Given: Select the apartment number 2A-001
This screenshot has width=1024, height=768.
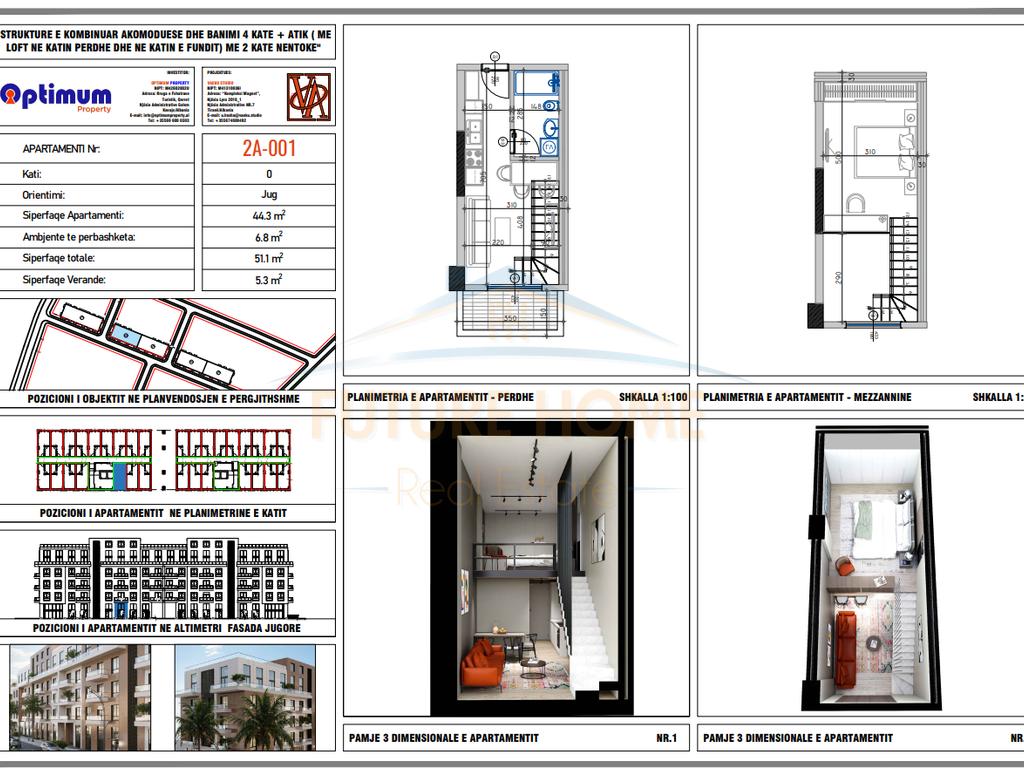Looking at the screenshot, I should (269, 149).
